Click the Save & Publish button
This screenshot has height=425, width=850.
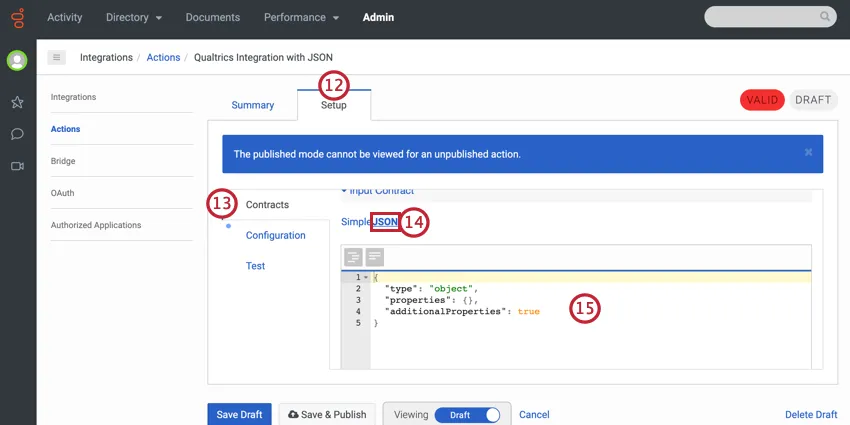click(326, 415)
